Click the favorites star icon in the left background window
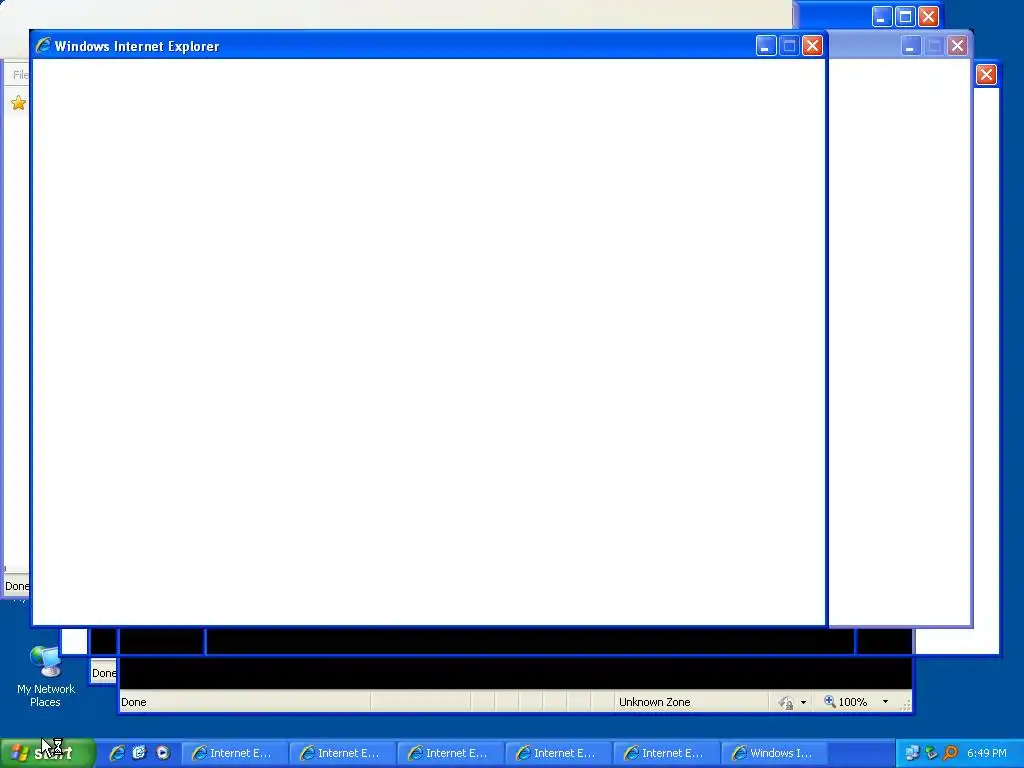This screenshot has width=1024, height=768. click(18, 103)
